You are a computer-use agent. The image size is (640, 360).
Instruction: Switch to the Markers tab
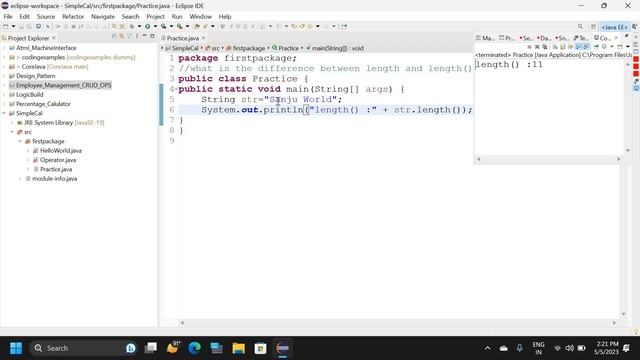[x=485, y=38]
